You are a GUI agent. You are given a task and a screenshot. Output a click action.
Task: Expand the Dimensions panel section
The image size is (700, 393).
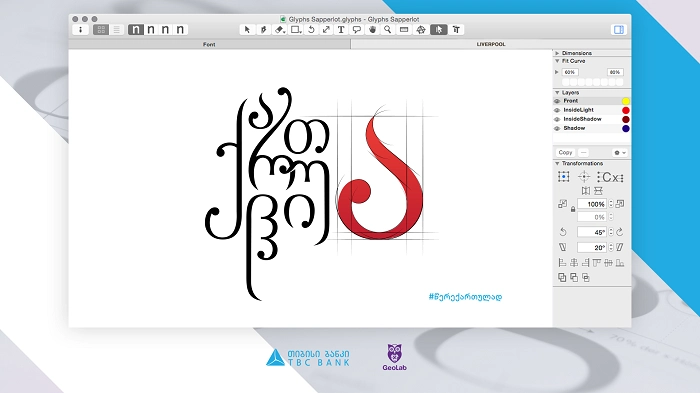(x=557, y=53)
